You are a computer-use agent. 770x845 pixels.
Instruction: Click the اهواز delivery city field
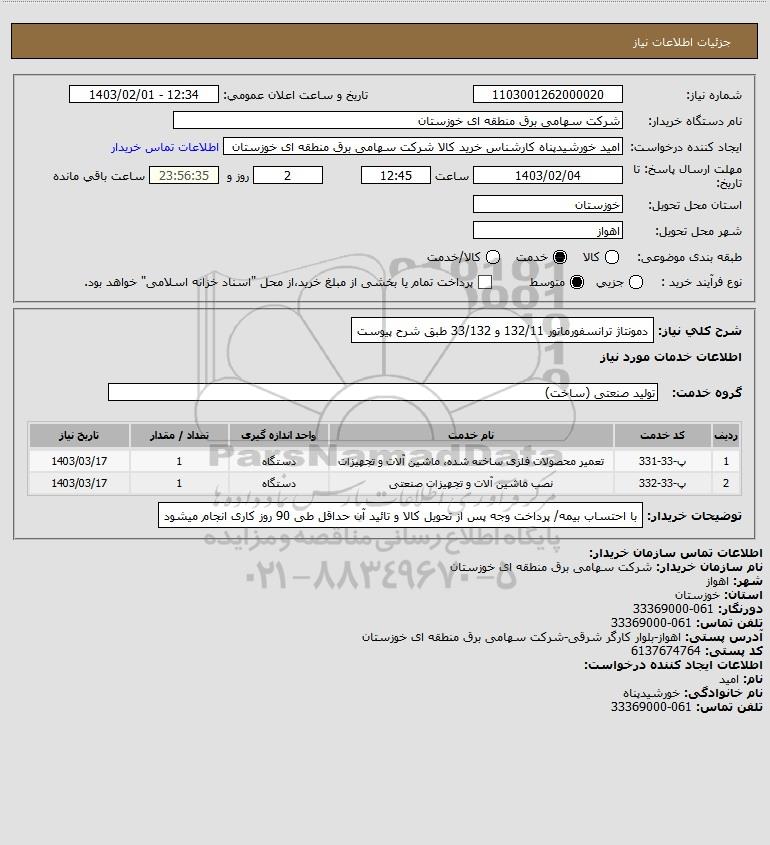pos(547,231)
